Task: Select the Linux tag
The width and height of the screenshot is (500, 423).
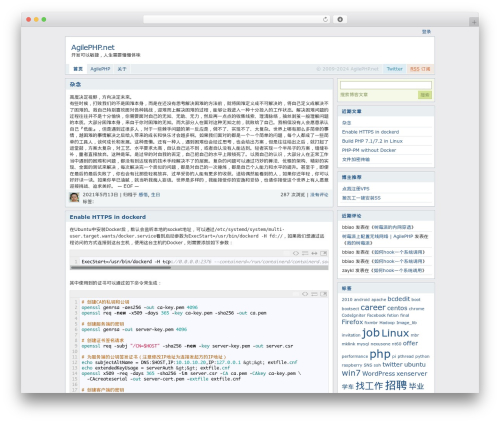Action: [x=395, y=333]
